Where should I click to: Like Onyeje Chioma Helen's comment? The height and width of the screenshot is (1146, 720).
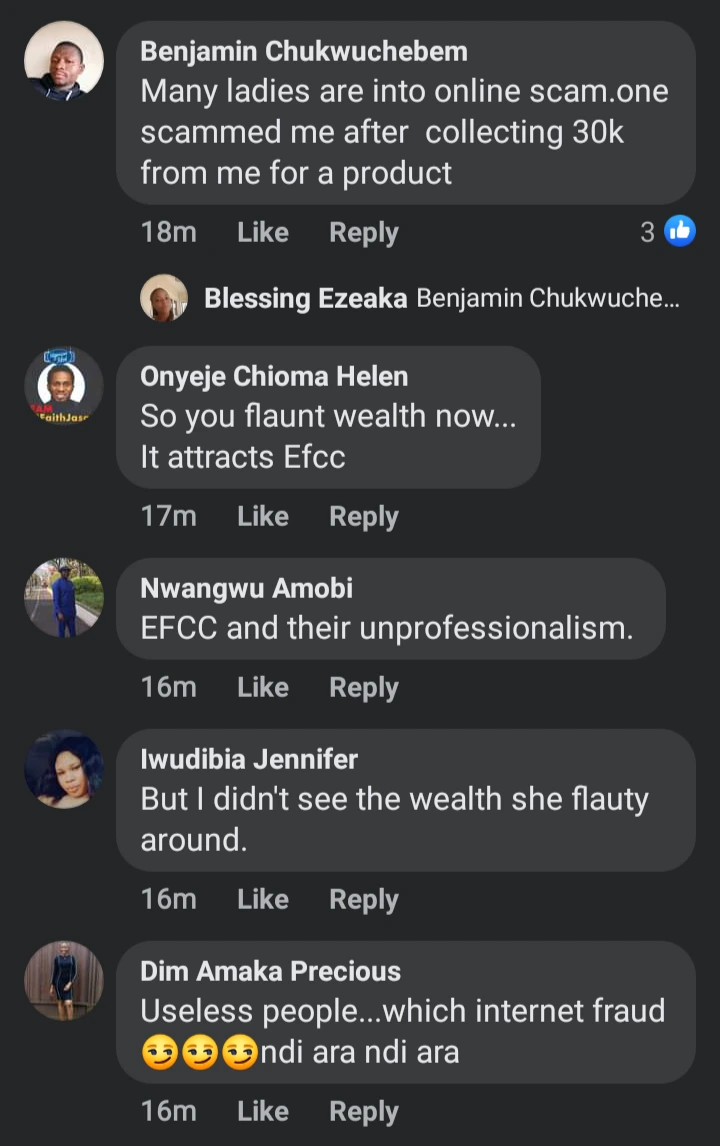pyautogui.click(x=263, y=517)
